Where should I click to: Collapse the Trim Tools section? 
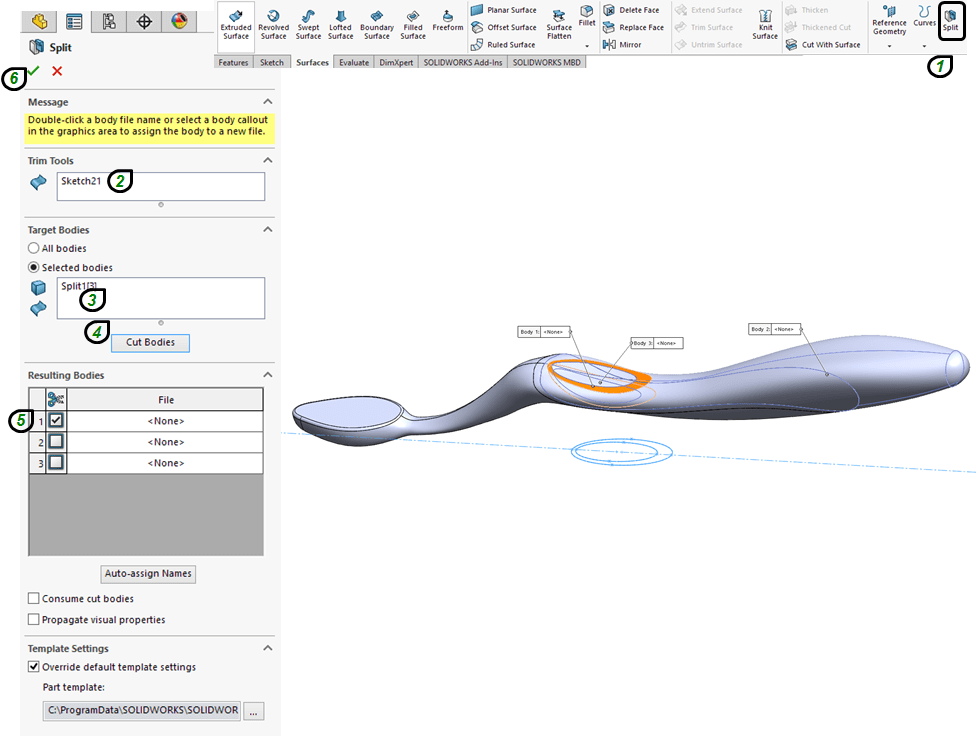tap(267, 160)
